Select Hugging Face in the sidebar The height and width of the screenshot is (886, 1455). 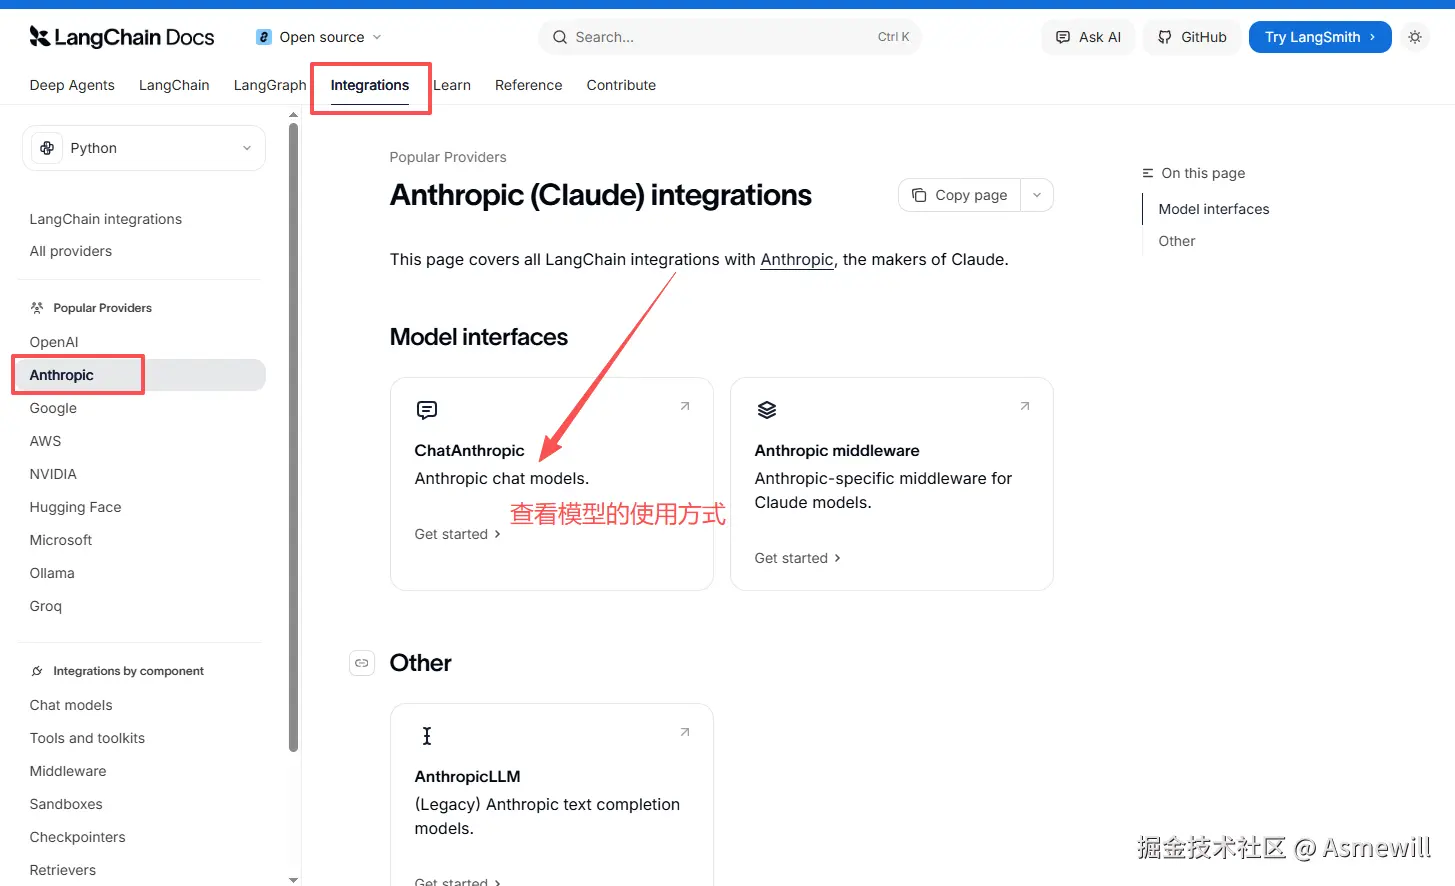pos(75,507)
